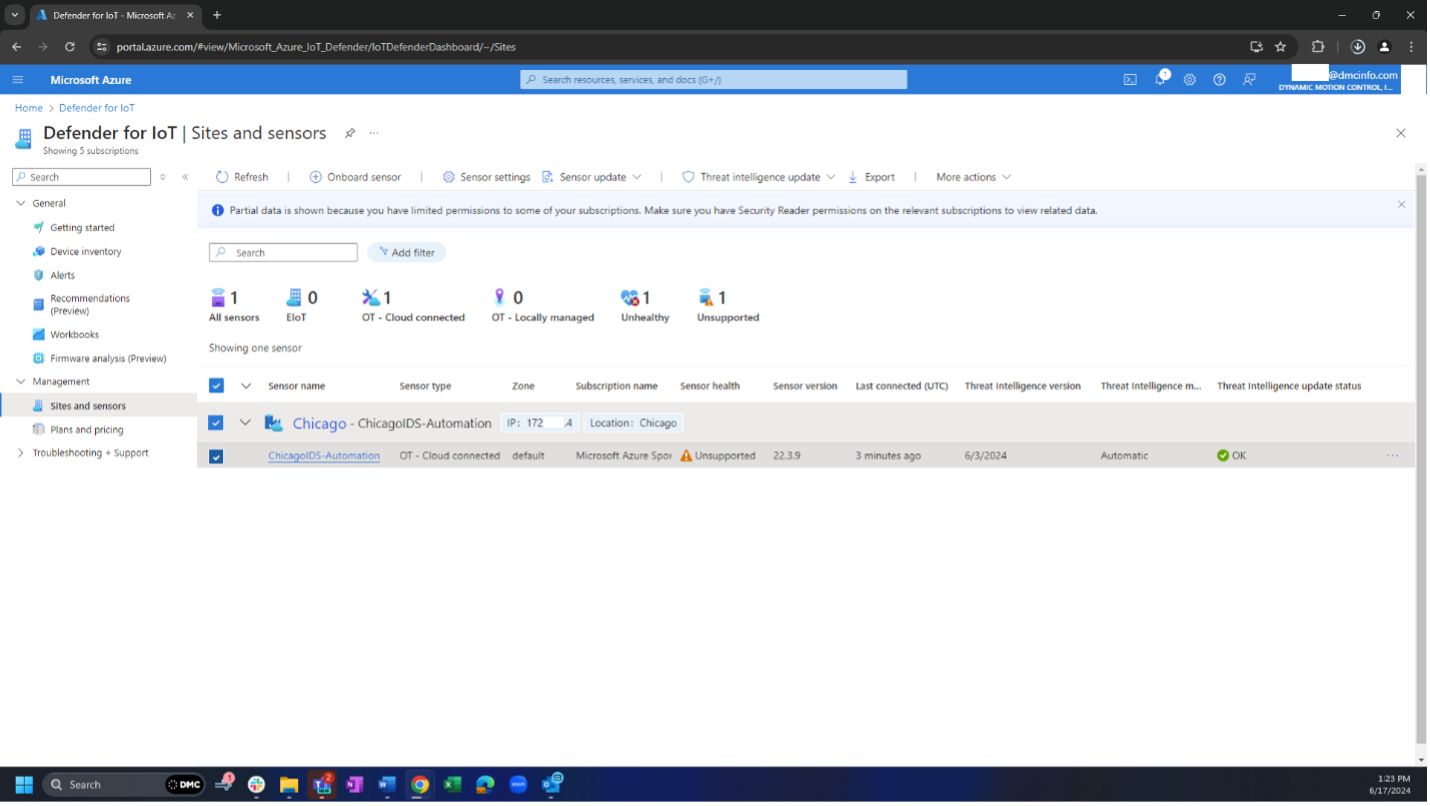Dismiss the partial data info banner
Screen dimensions: 1430x806
pos(1401,204)
